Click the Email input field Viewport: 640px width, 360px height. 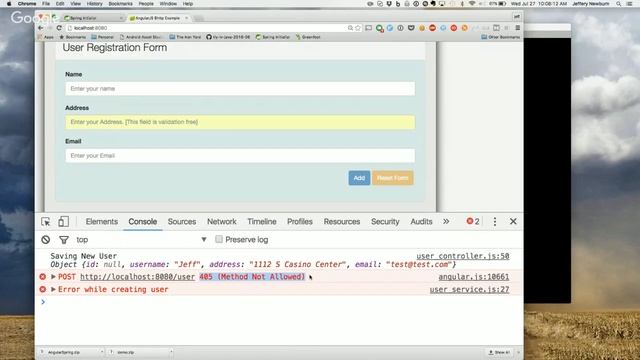[240, 156]
